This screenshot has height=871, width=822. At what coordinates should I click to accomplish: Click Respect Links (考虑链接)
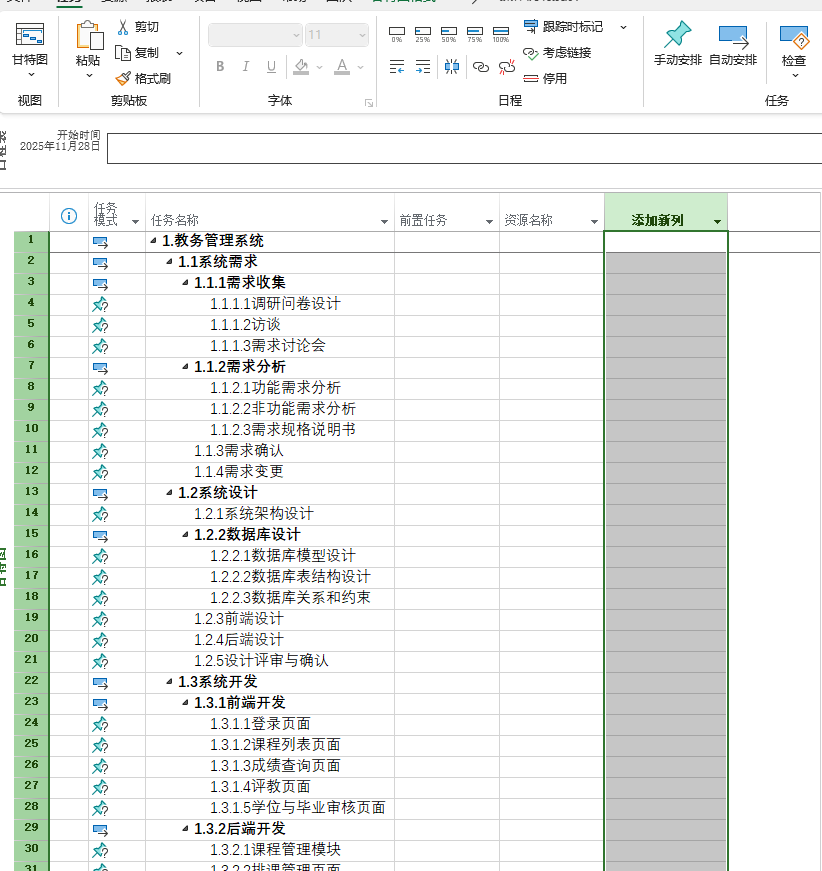(557, 53)
